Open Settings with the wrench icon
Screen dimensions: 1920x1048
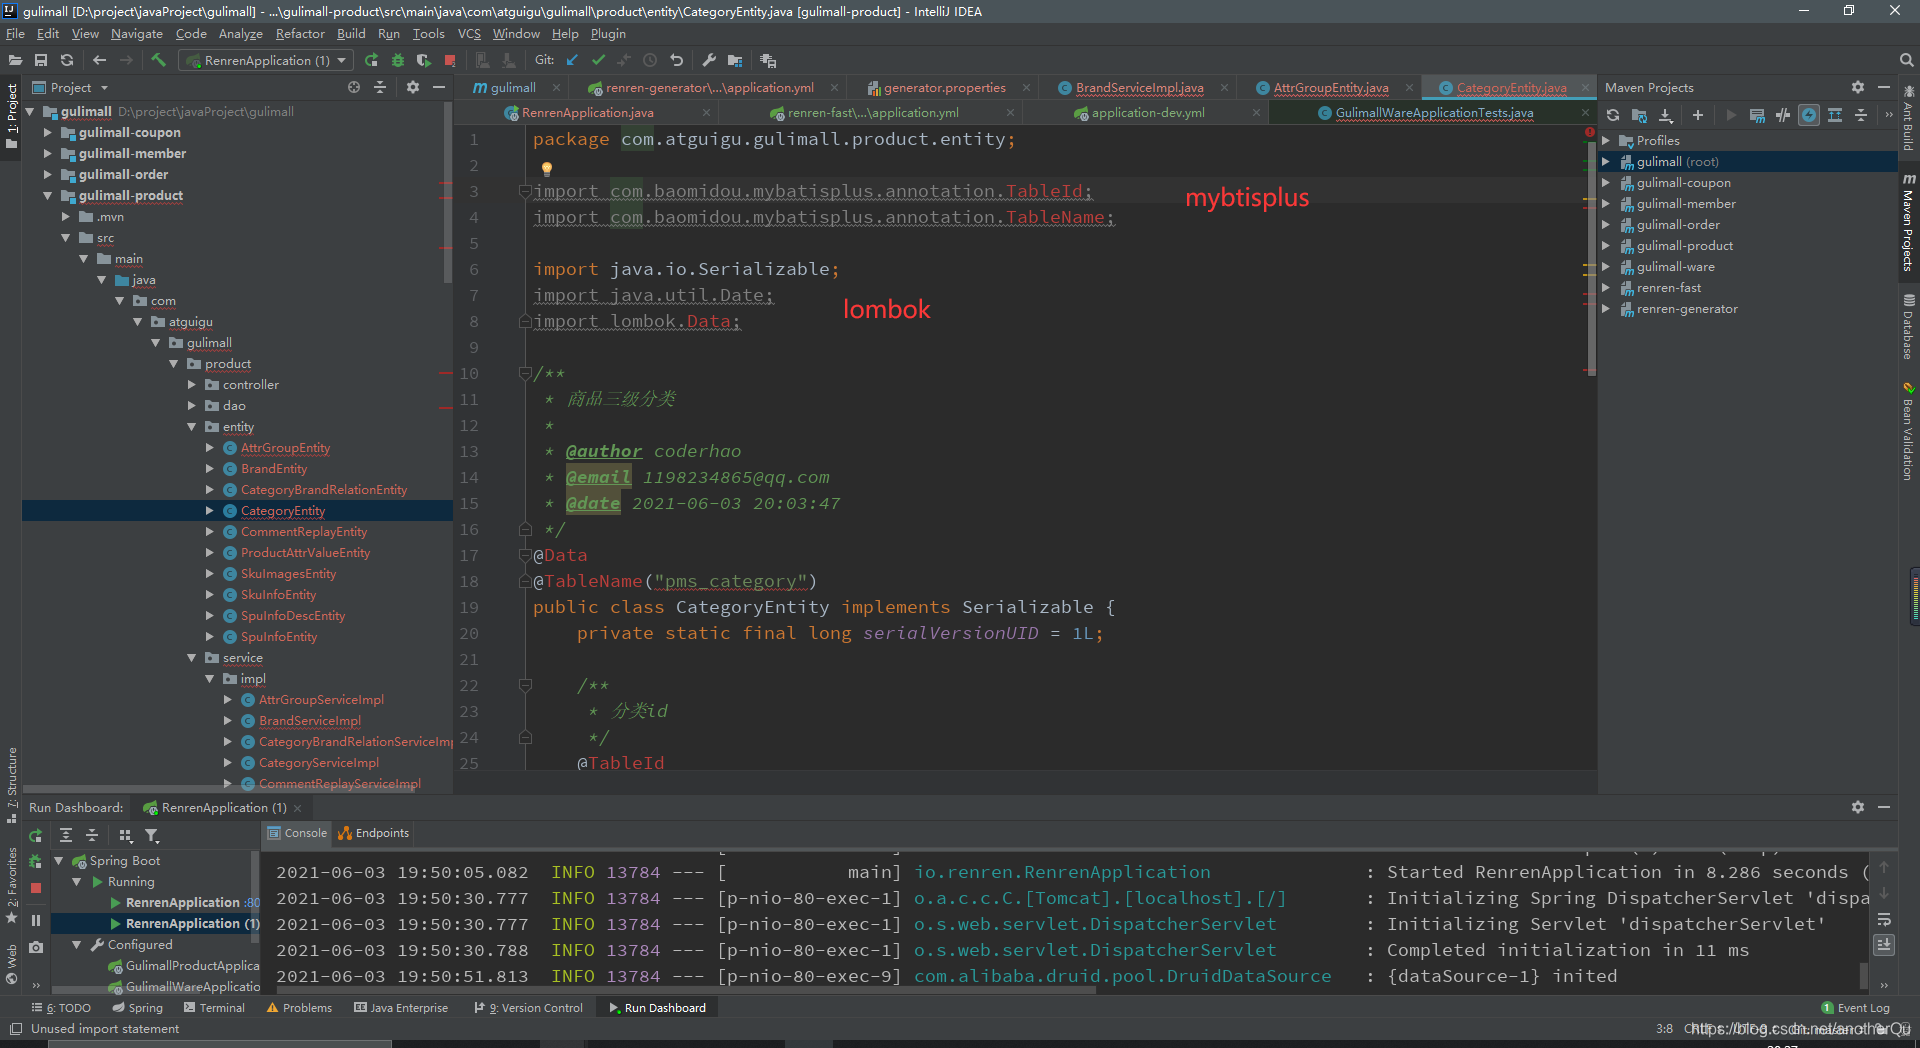(709, 60)
